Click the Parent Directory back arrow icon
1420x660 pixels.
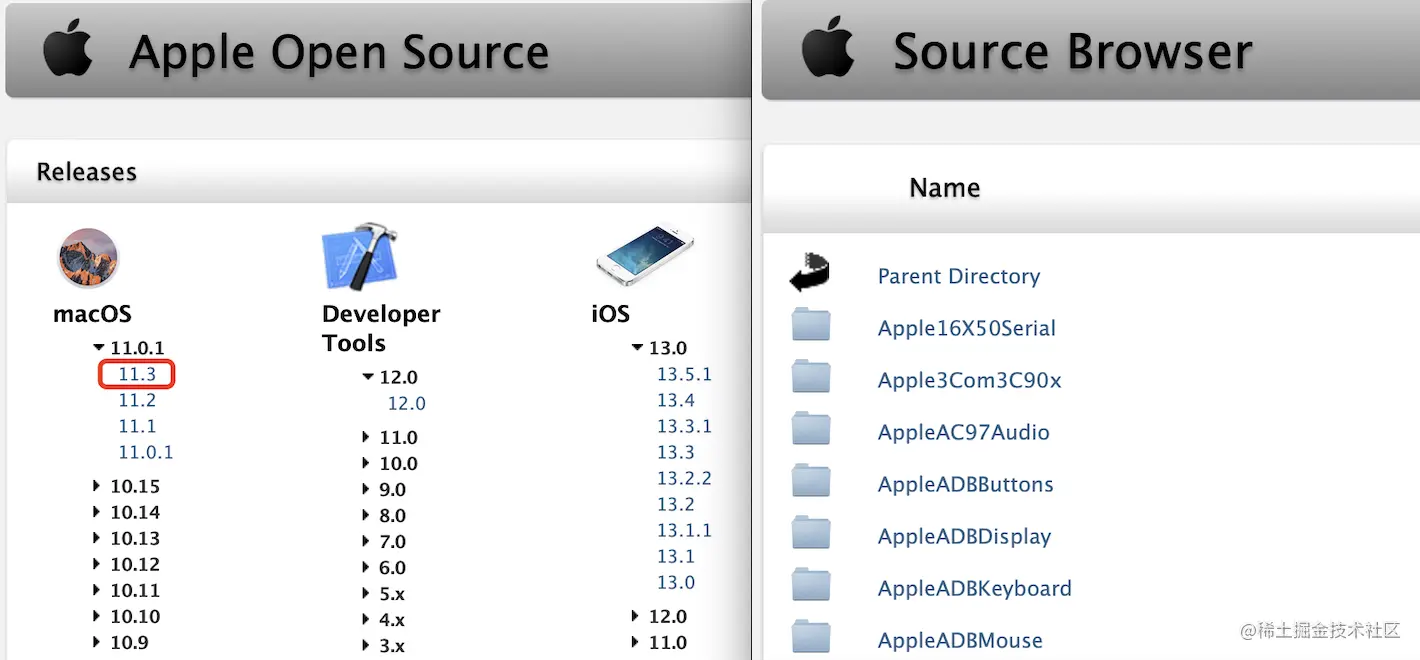(811, 273)
